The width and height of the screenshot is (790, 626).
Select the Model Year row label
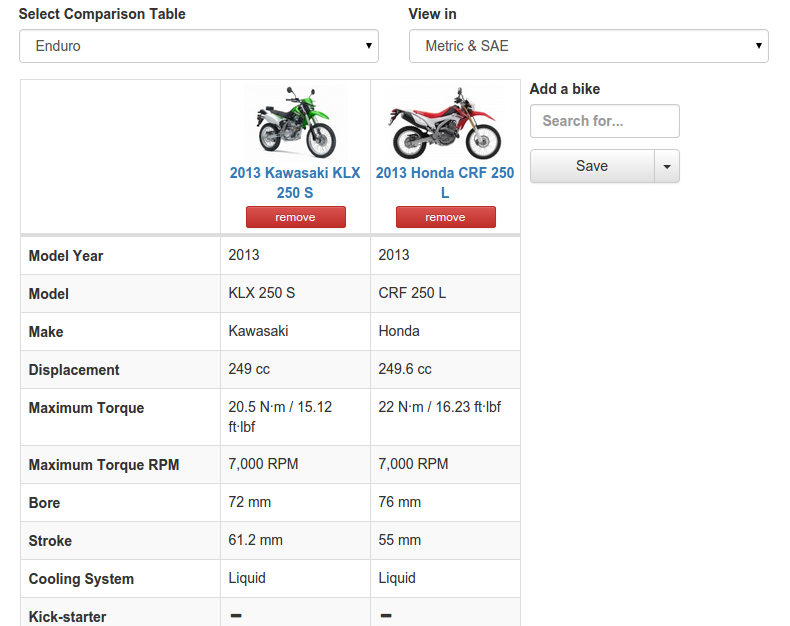click(x=65, y=256)
